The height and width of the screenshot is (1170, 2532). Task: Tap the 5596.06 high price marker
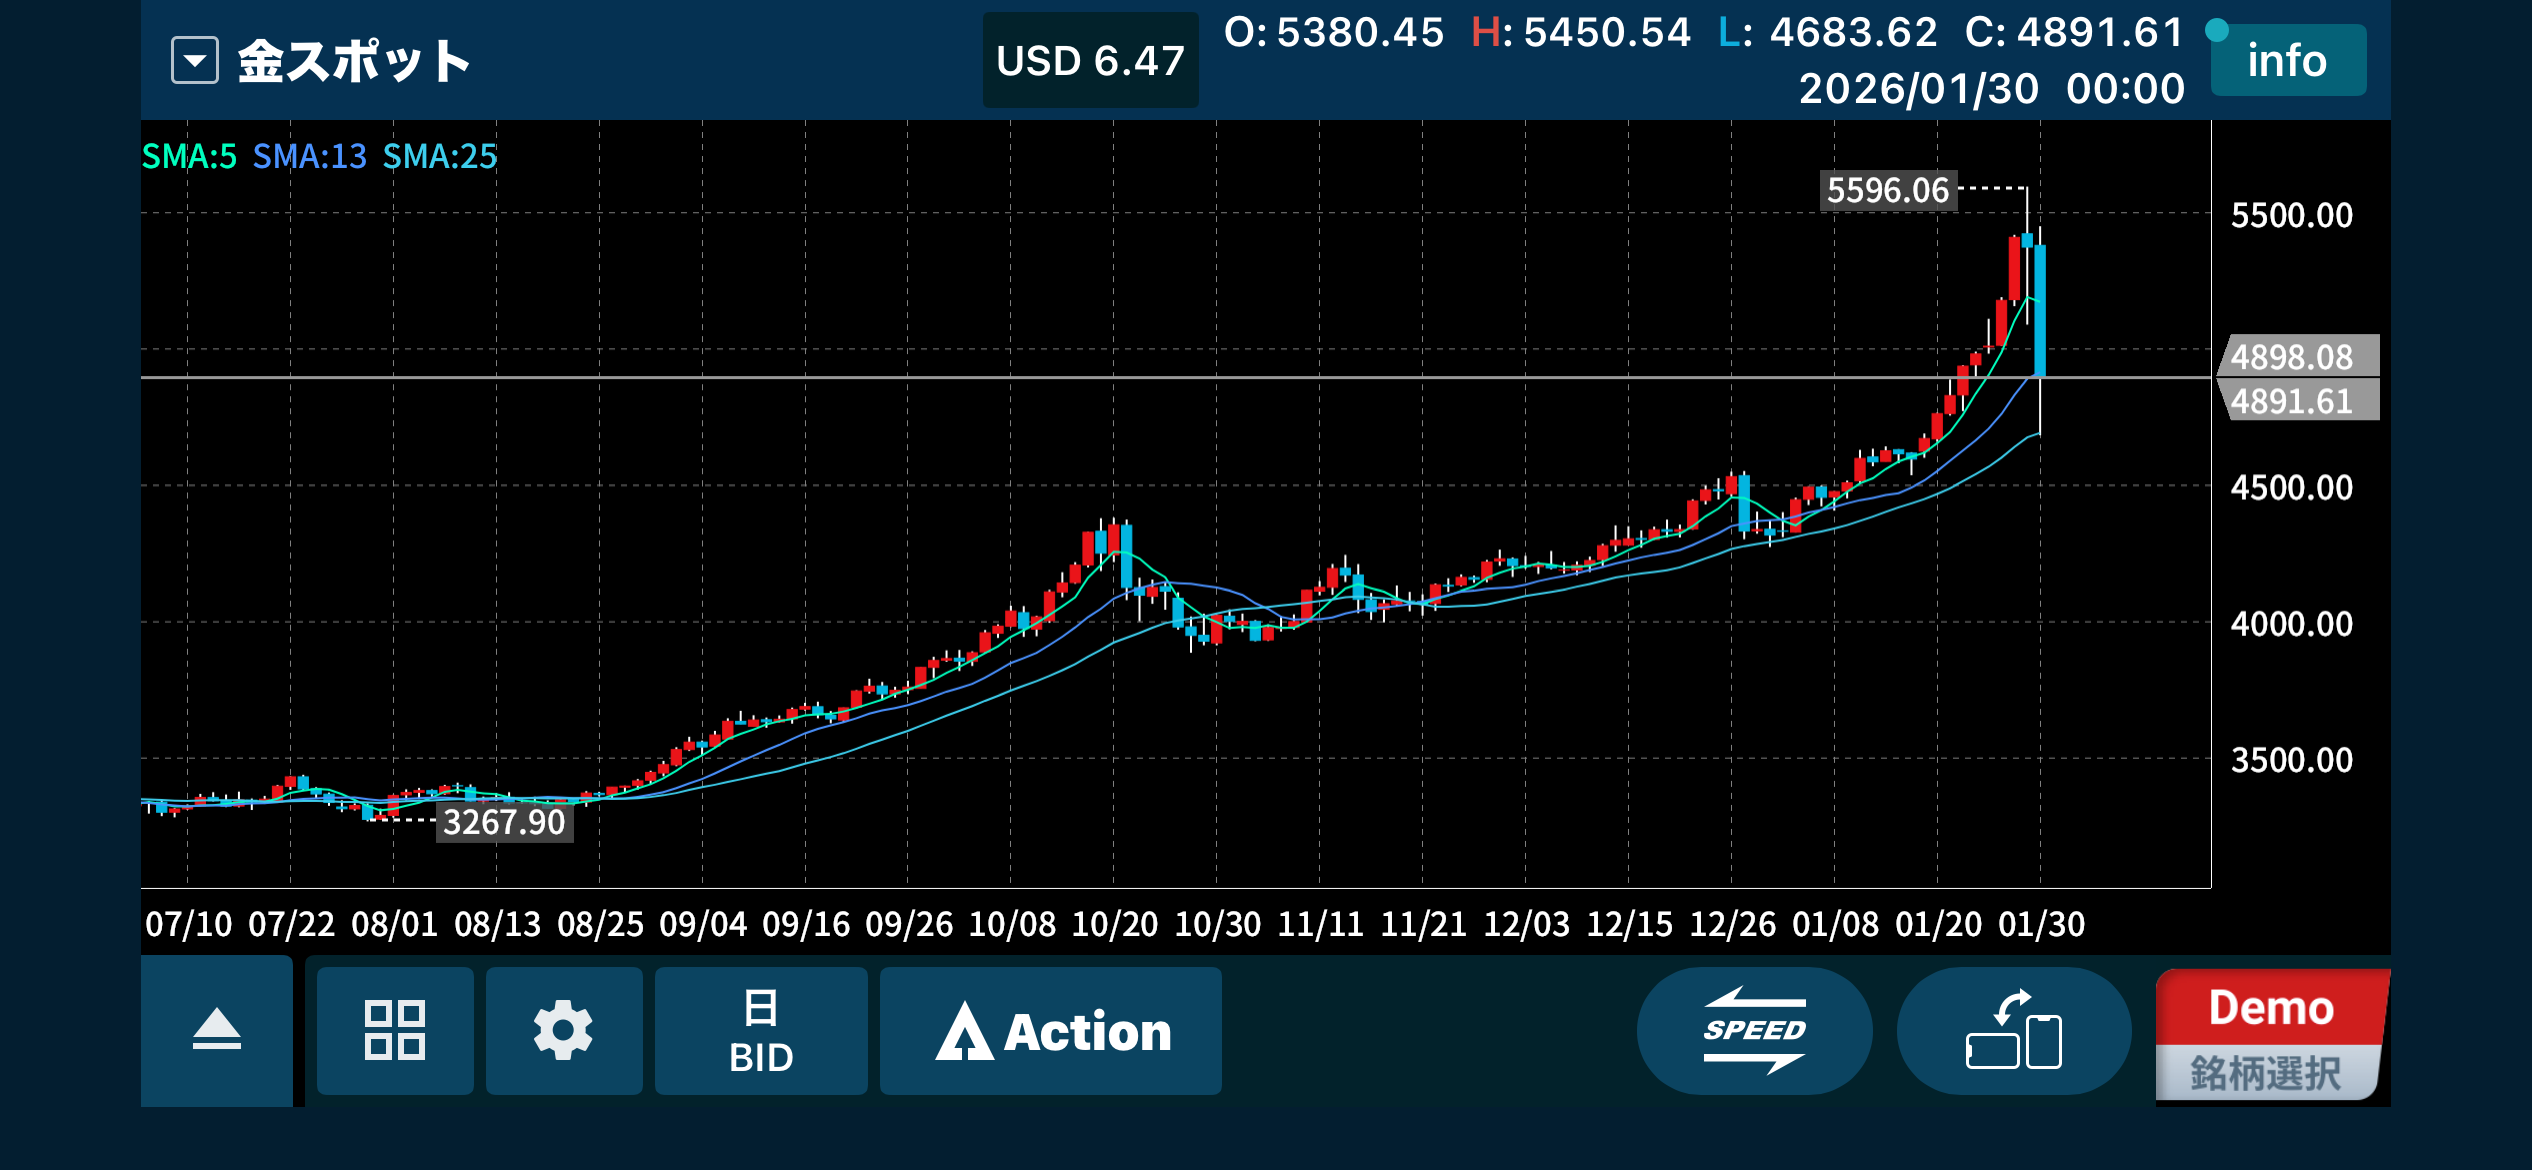(1887, 190)
